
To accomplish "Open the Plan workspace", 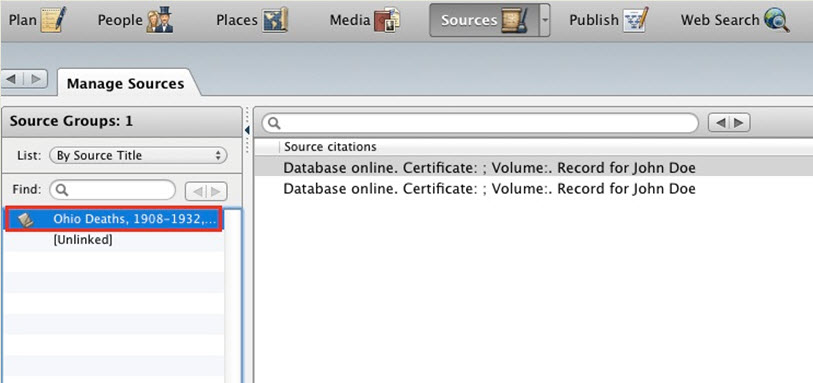I will pos(38,20).
